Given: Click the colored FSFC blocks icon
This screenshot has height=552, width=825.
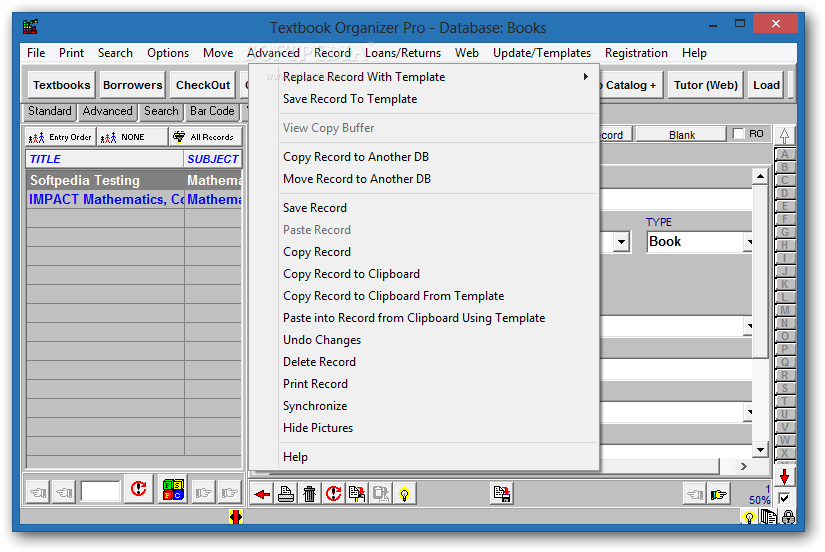Looking at the screenshot, I should coord(173,490).
